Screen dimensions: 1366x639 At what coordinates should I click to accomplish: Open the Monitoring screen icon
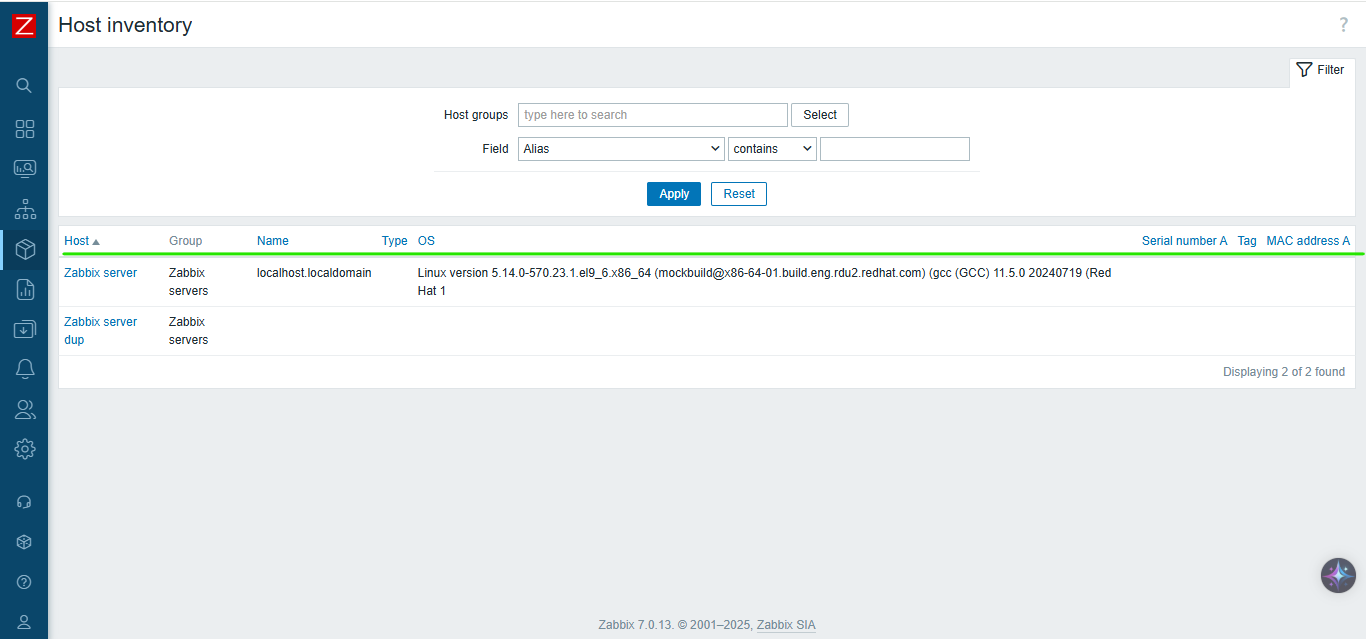pyautogui.click(x=24, y=169)
